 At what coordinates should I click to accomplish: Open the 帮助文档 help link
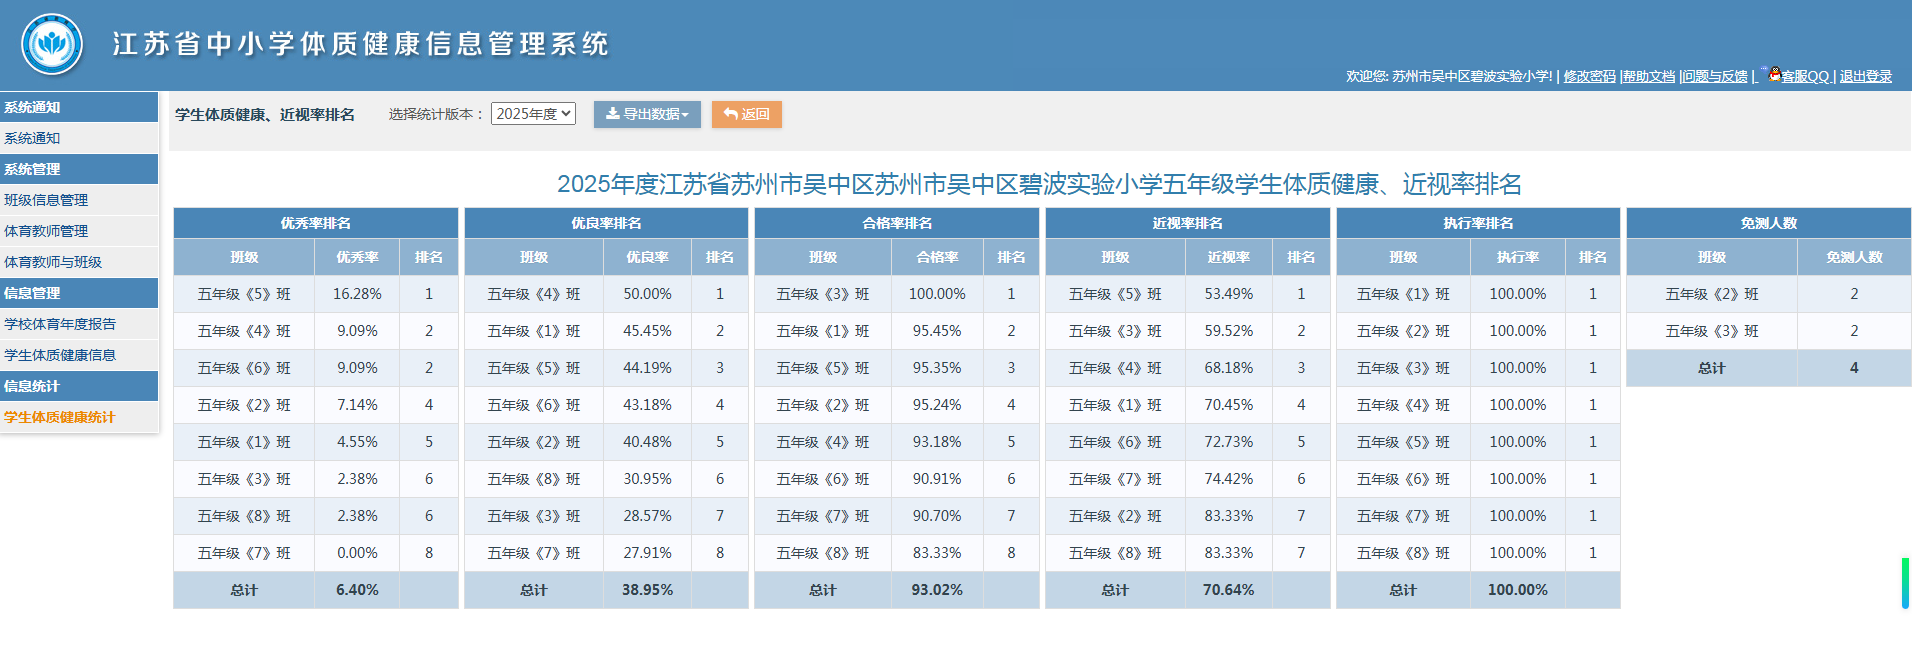(x=1648, y=76)
